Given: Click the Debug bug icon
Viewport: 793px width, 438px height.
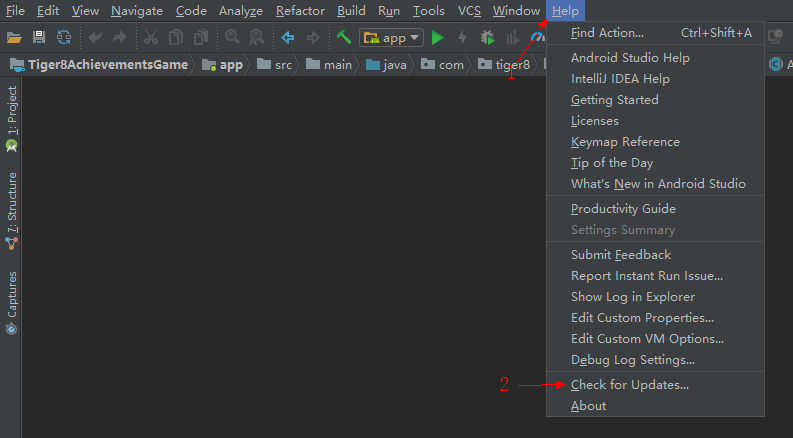Looking at the screenshot, I should (488, 37).
